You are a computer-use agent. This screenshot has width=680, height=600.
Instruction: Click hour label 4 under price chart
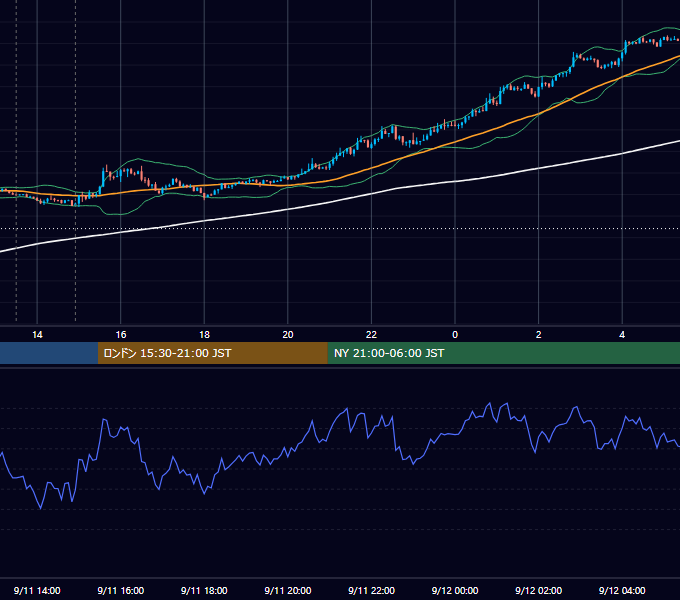click(622, 335)
